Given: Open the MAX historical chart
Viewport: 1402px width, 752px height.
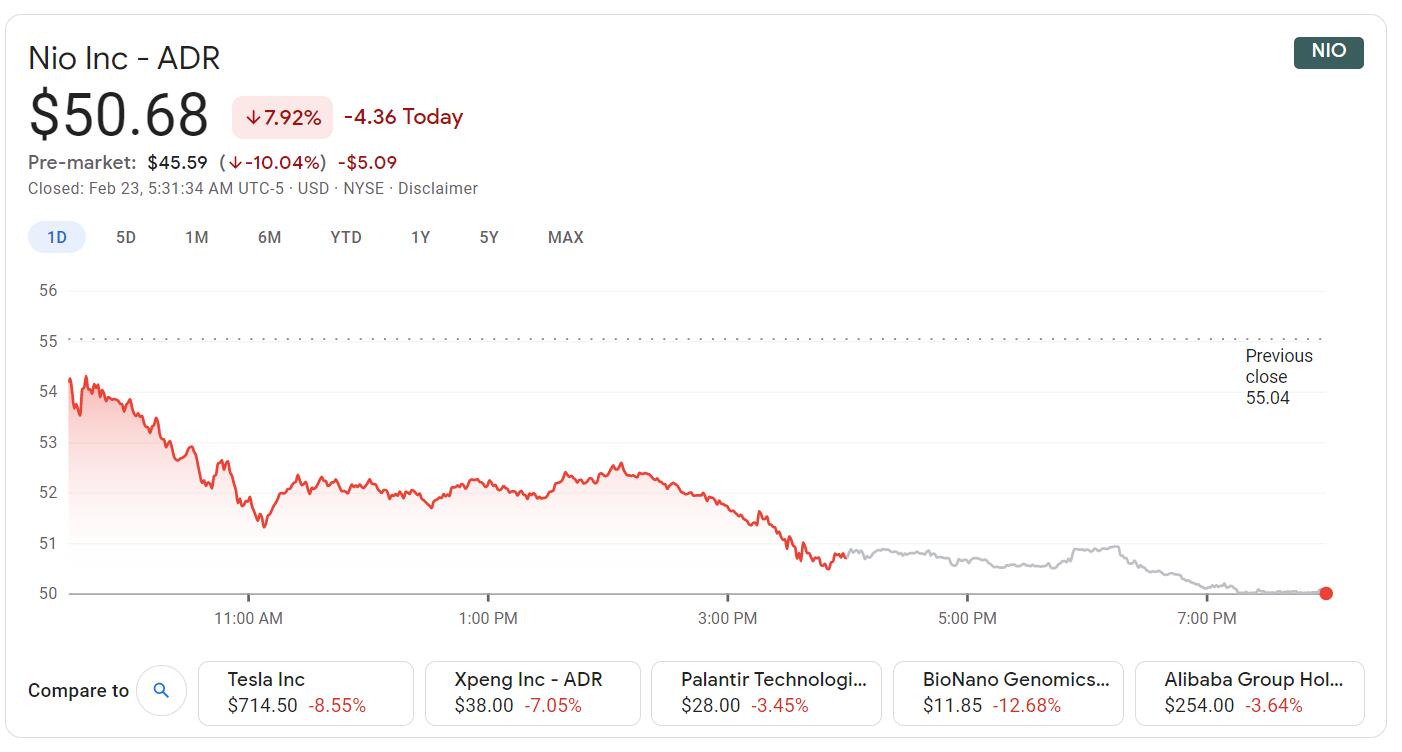Looking at the screenshot, I should (566, 237).
